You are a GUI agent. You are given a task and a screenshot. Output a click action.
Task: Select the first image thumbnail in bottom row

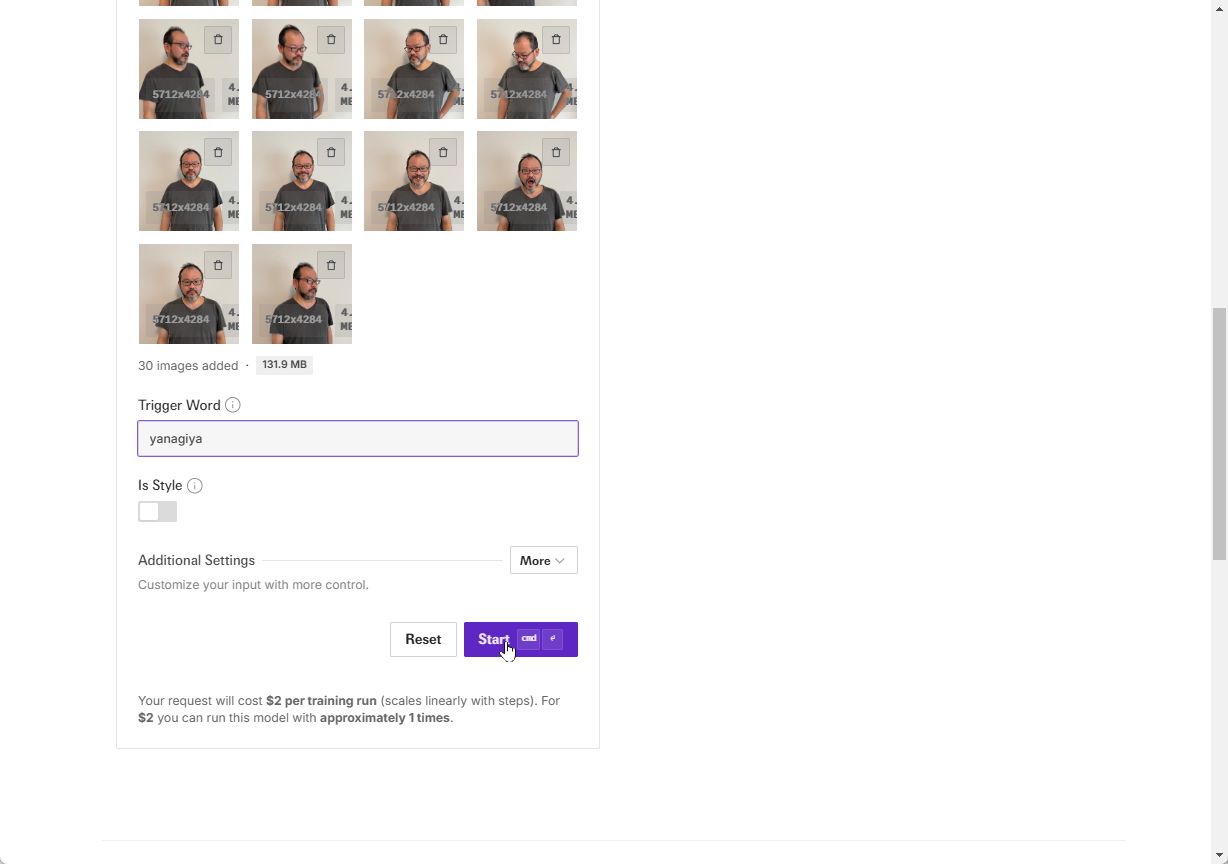click(x=180, y=300)
